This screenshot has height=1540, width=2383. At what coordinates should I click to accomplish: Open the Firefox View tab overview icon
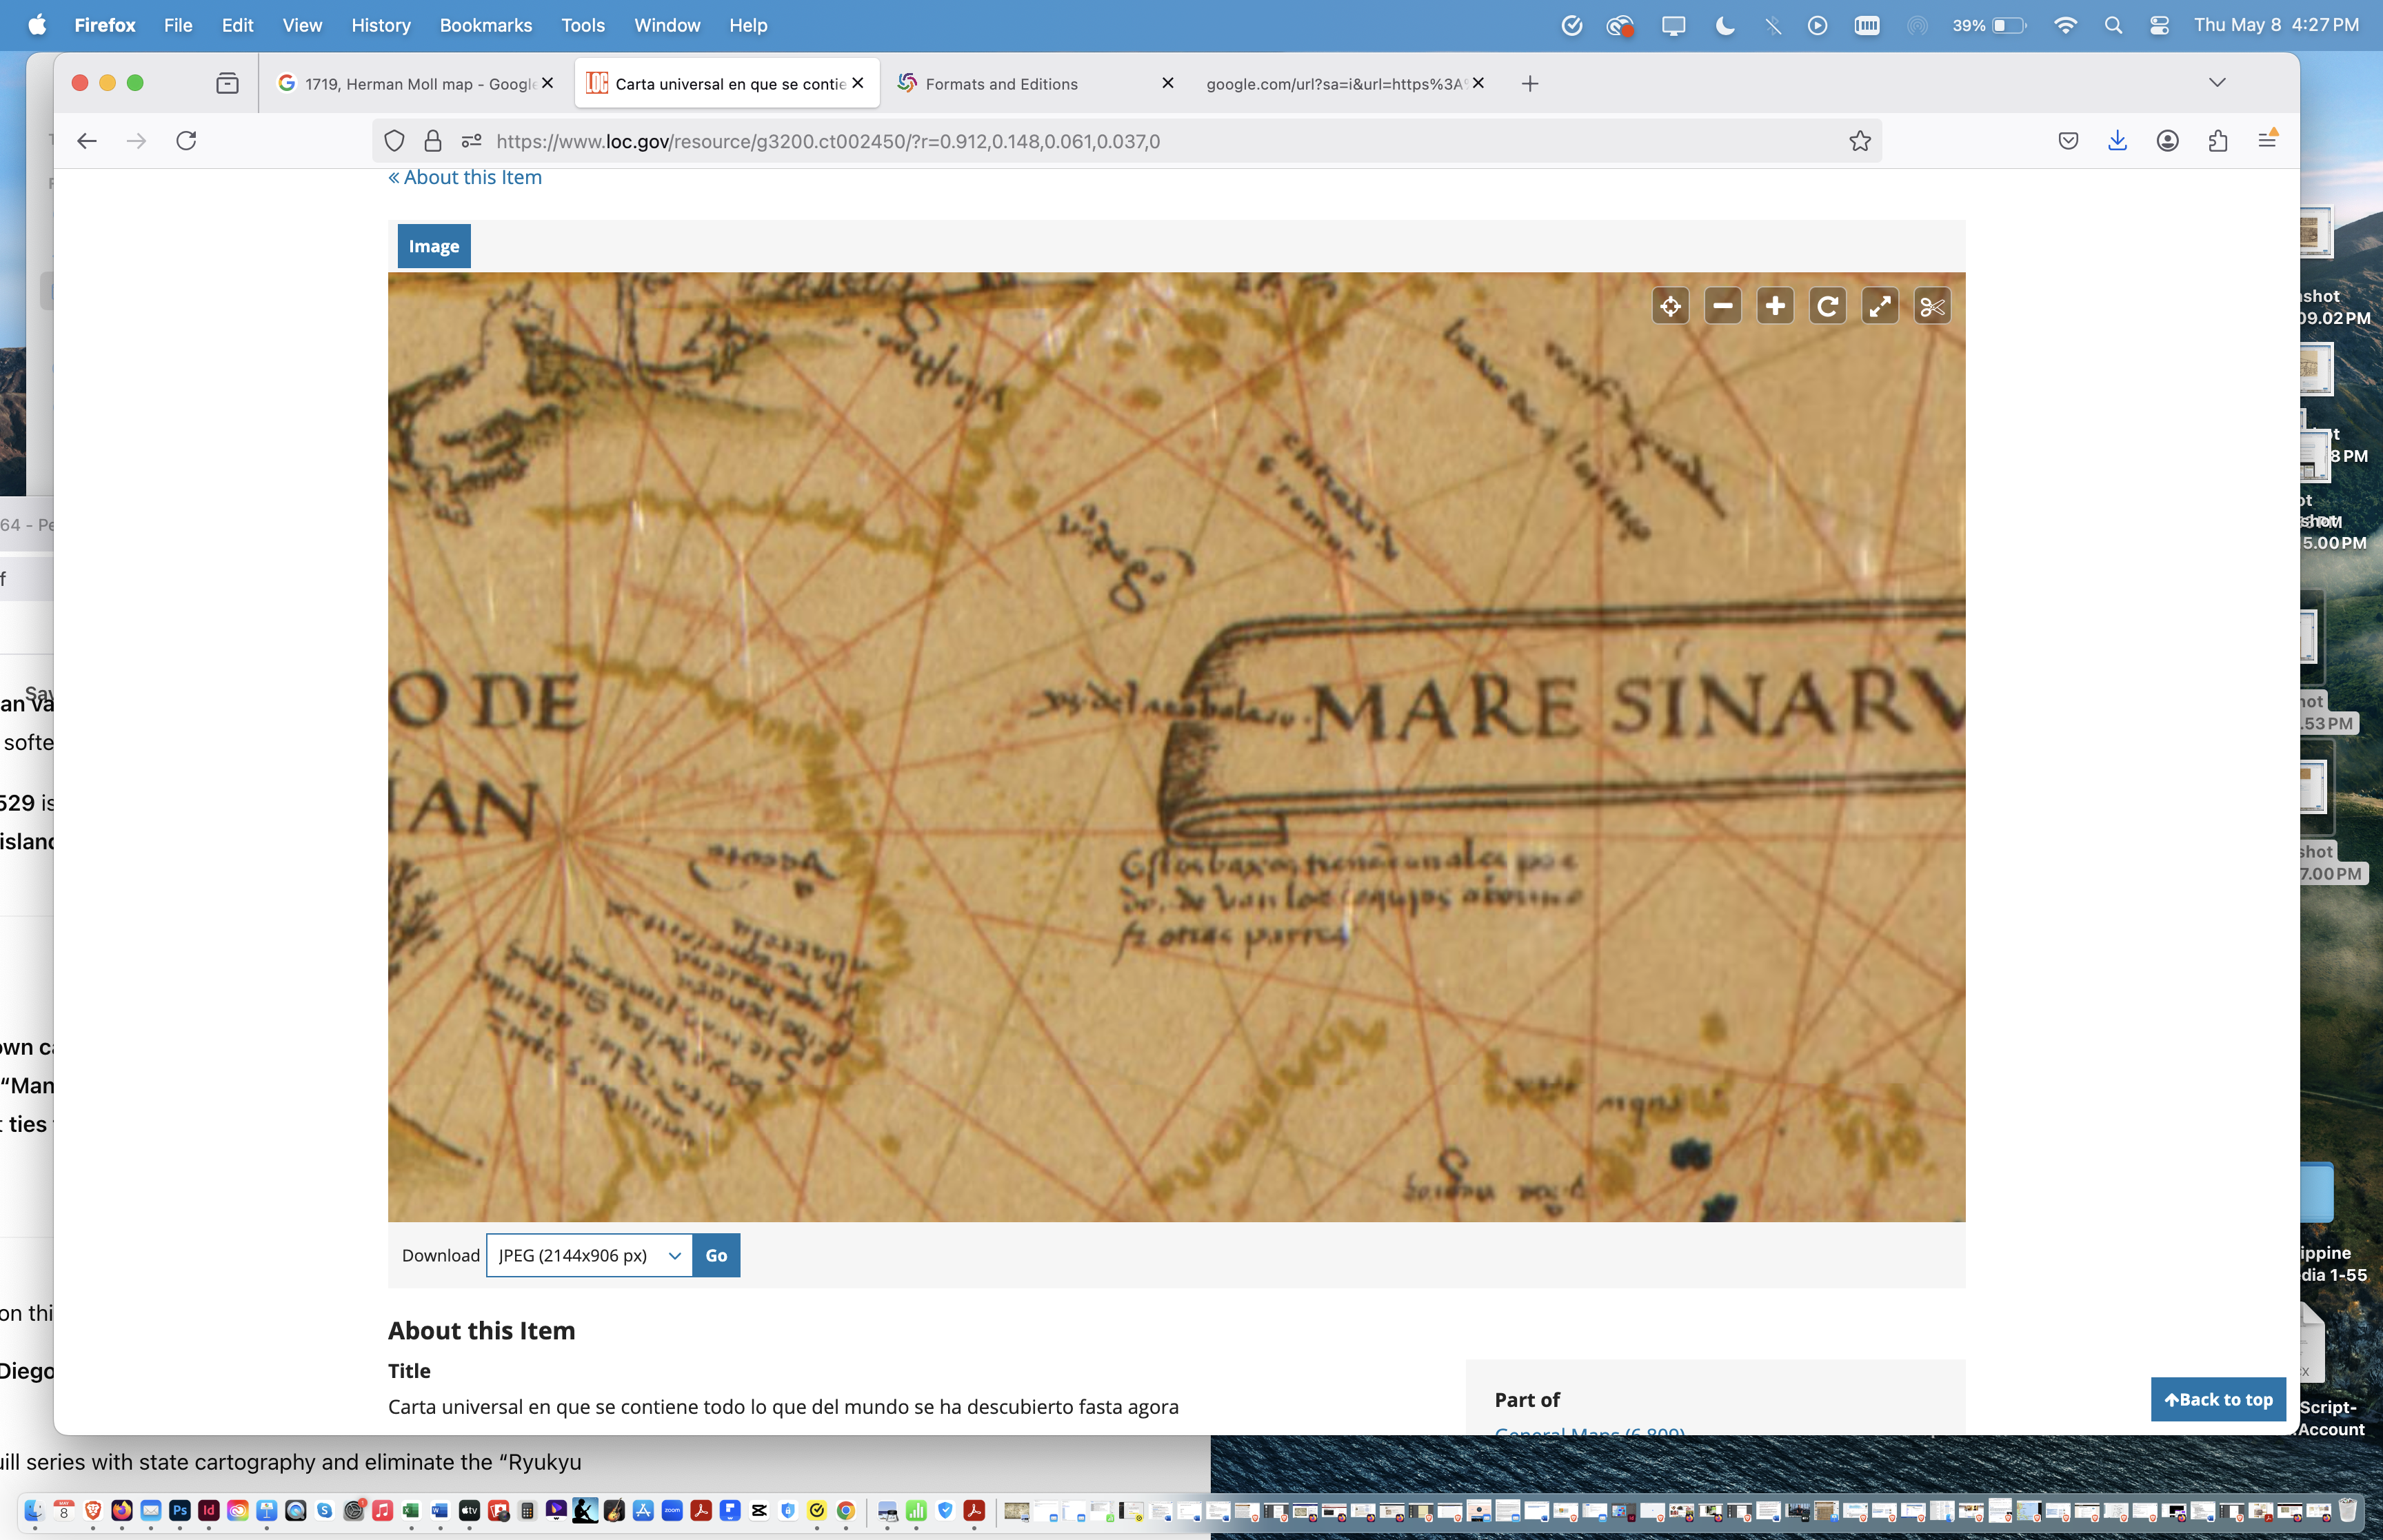227,83
